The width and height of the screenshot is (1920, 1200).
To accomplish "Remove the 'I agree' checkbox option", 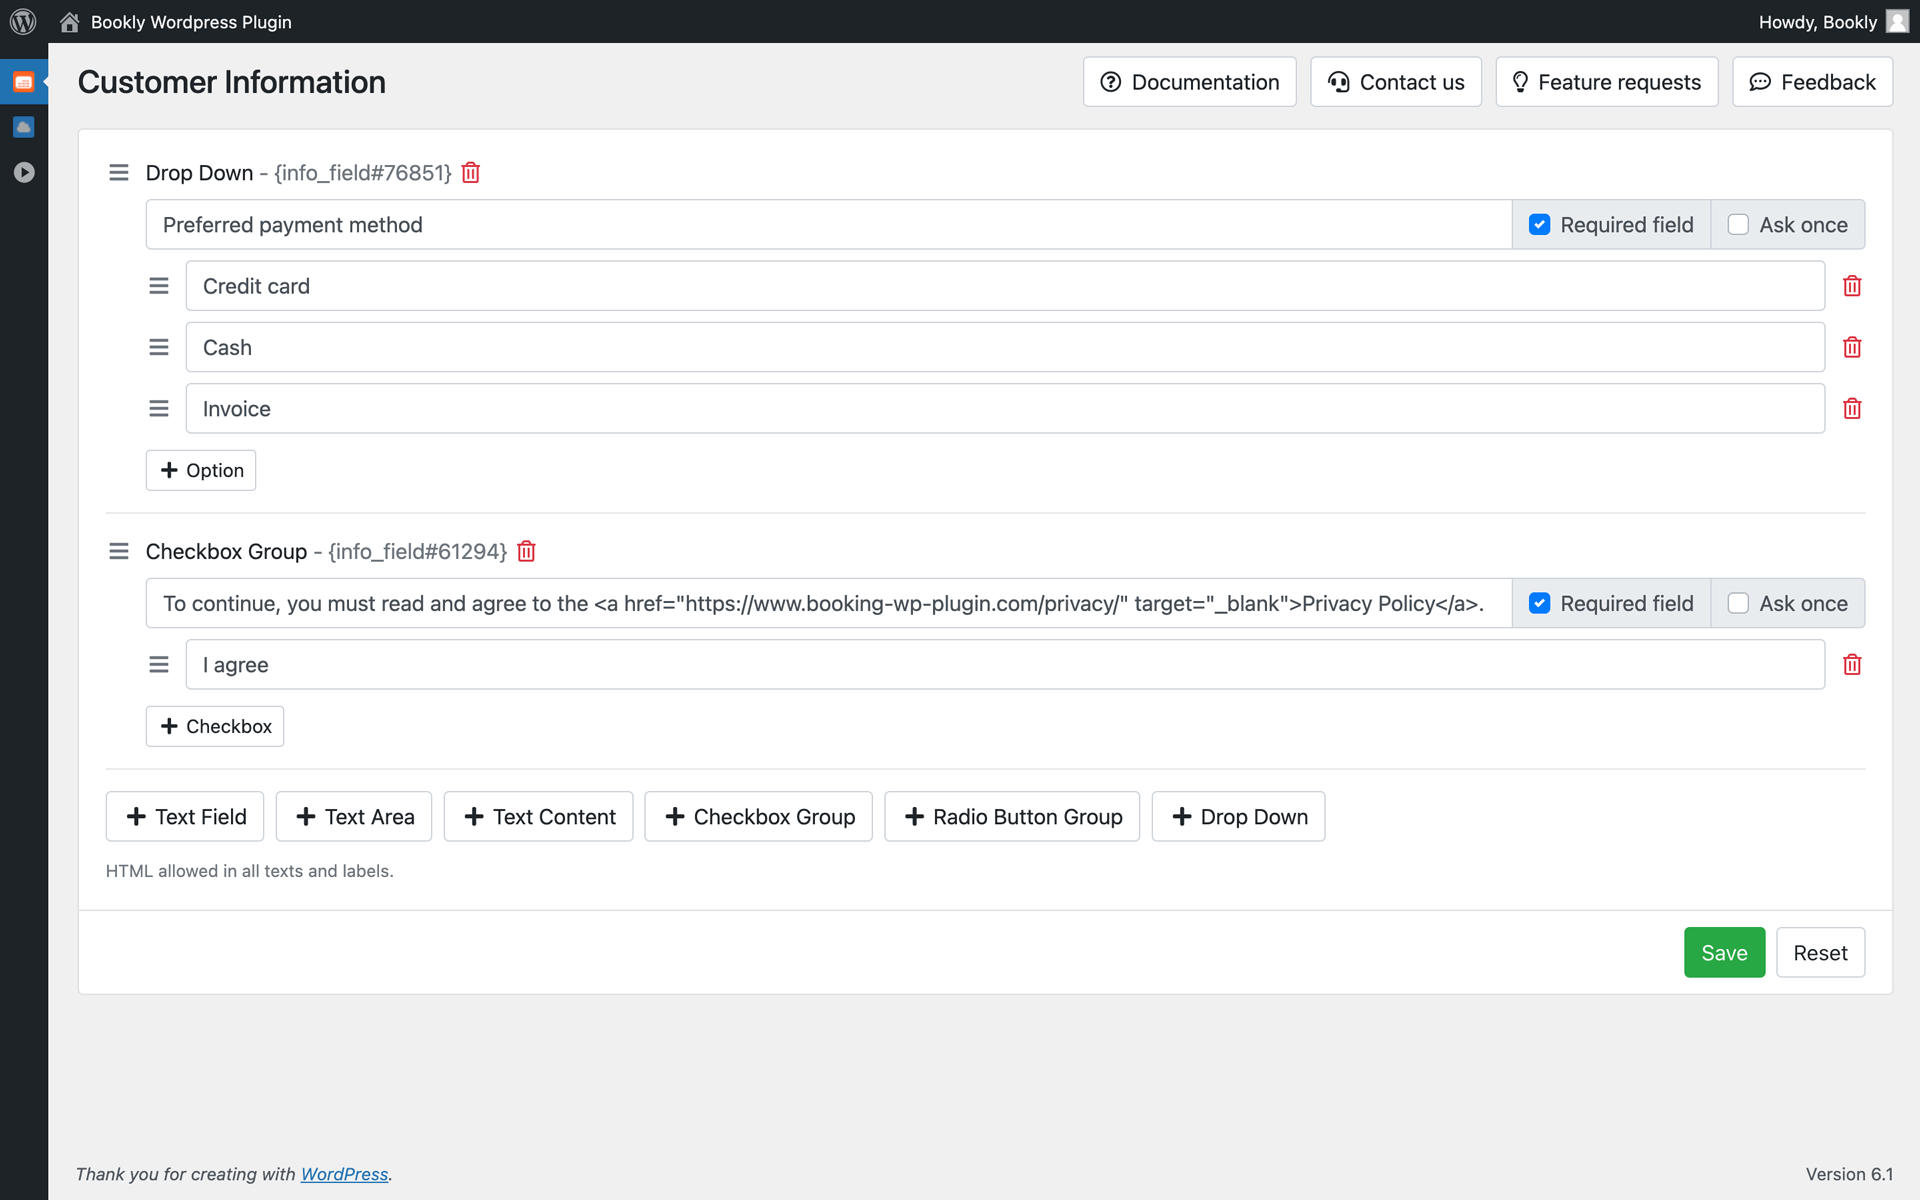I will click(1851, 665).
